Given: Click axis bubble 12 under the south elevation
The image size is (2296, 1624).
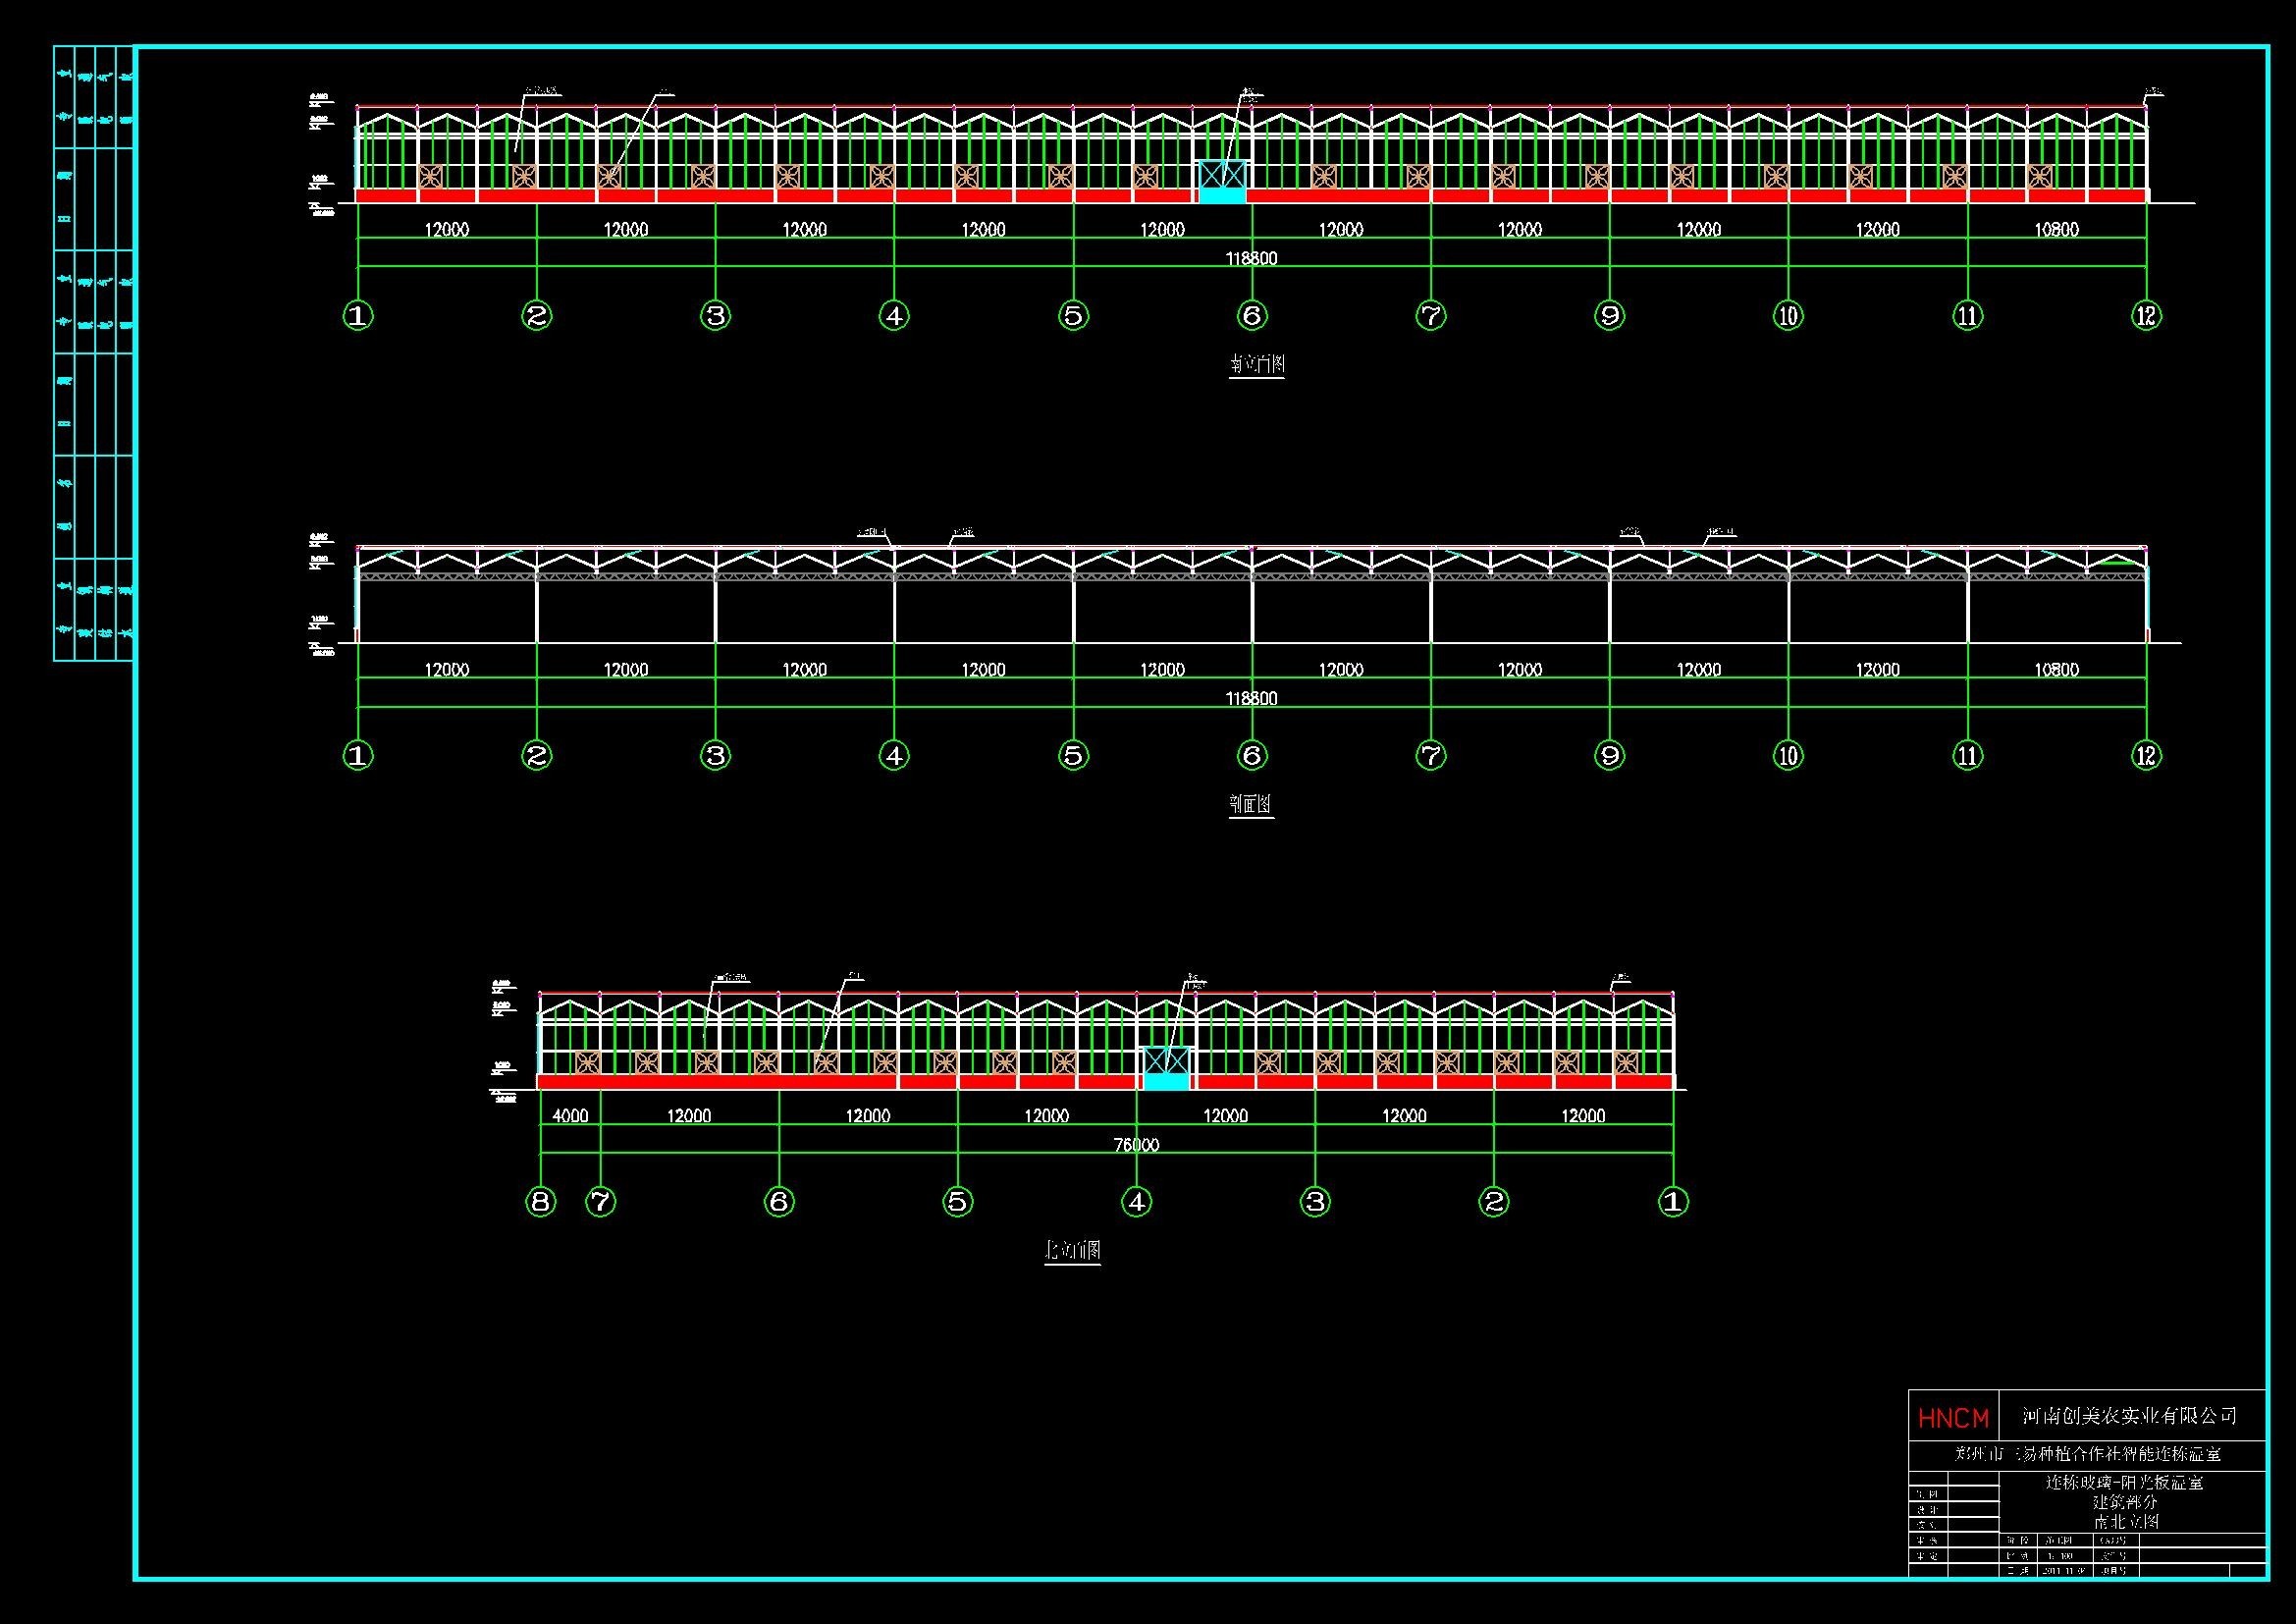Looking at the screenshot, I should (x=2147, y=316).
